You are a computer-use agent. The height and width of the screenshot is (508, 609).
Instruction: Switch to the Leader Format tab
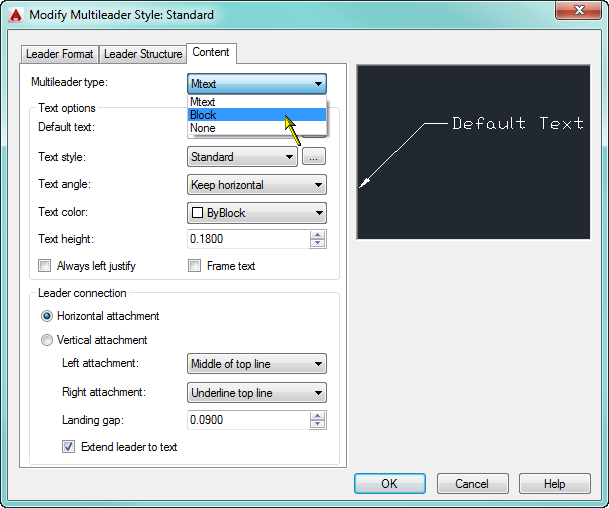click(59, 54)
